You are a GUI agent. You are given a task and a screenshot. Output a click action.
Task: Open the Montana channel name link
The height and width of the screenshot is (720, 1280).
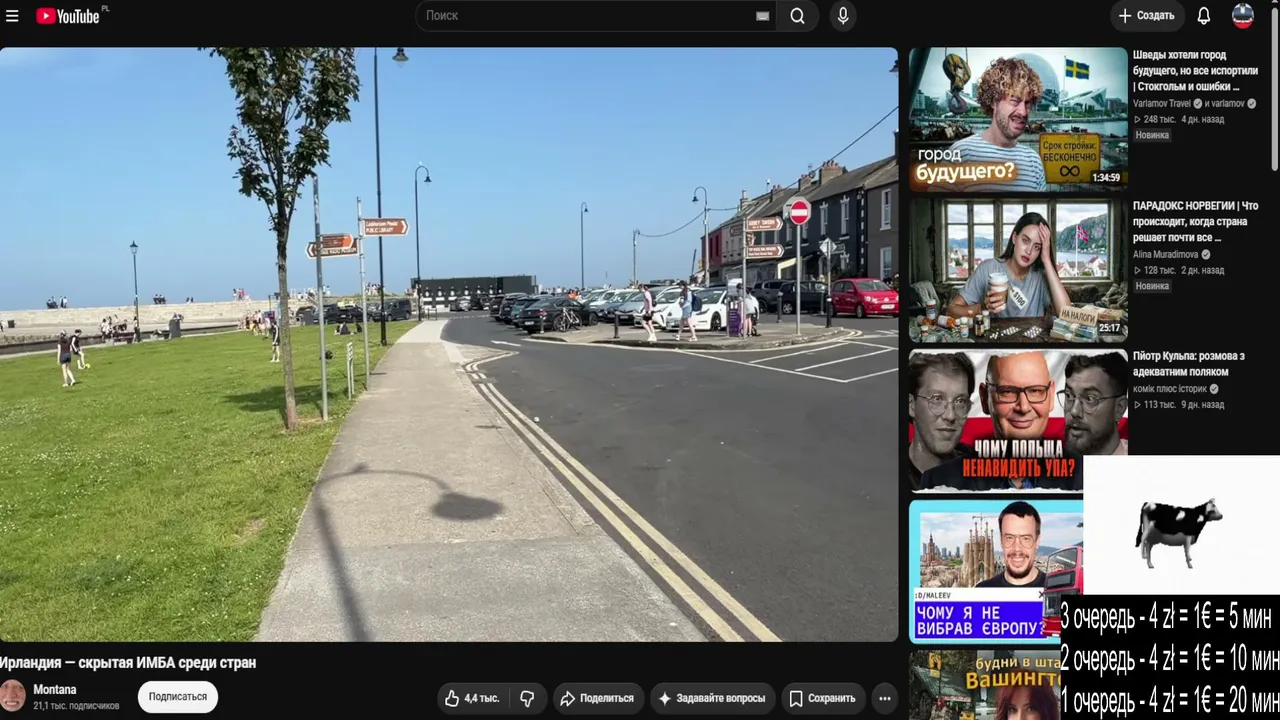55,690
